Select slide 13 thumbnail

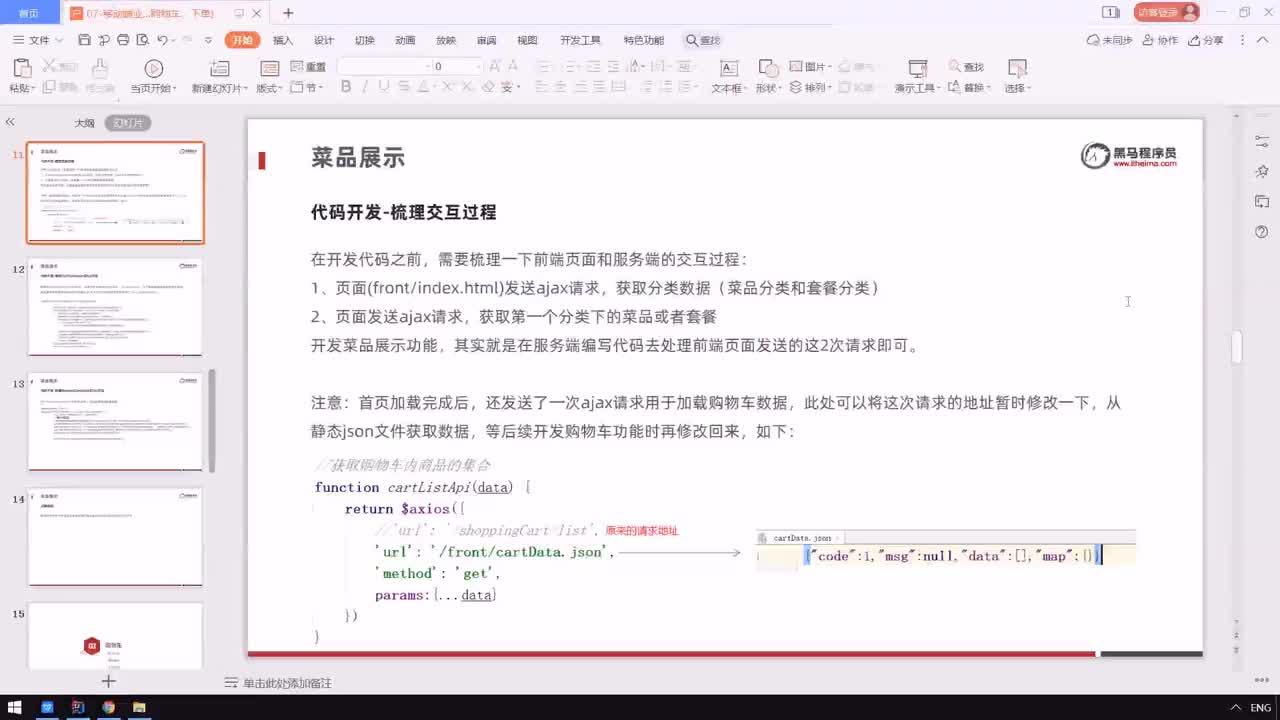115,421
